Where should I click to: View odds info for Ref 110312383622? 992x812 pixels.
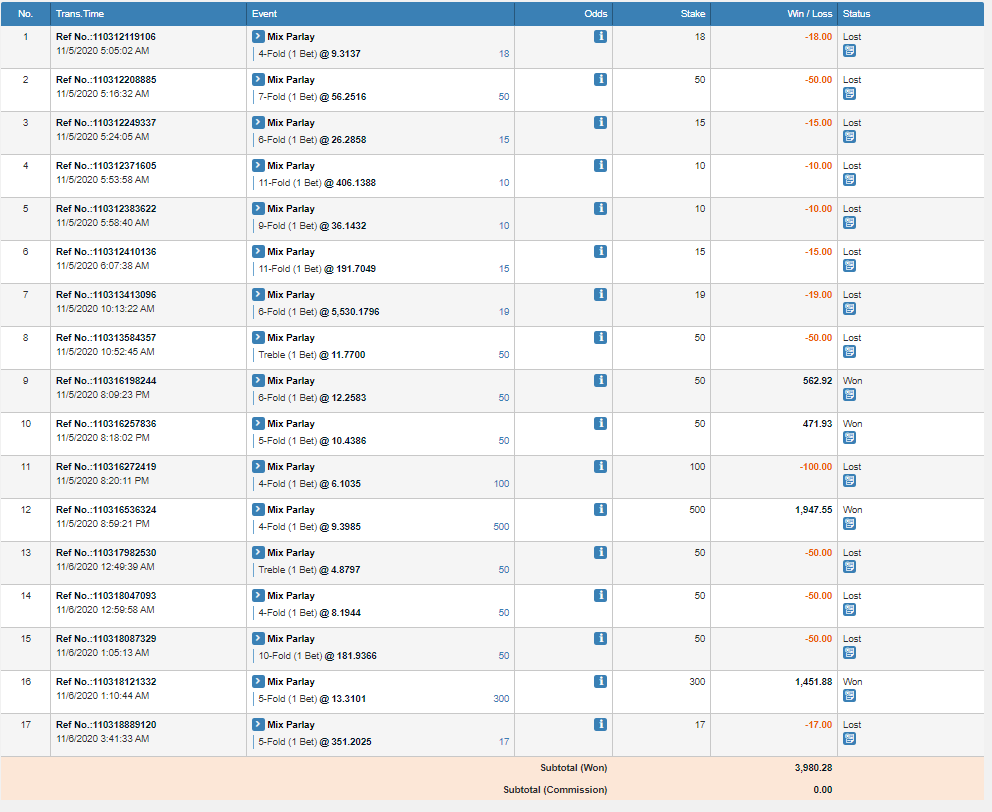pyautogui.click(x=600, y=209)
